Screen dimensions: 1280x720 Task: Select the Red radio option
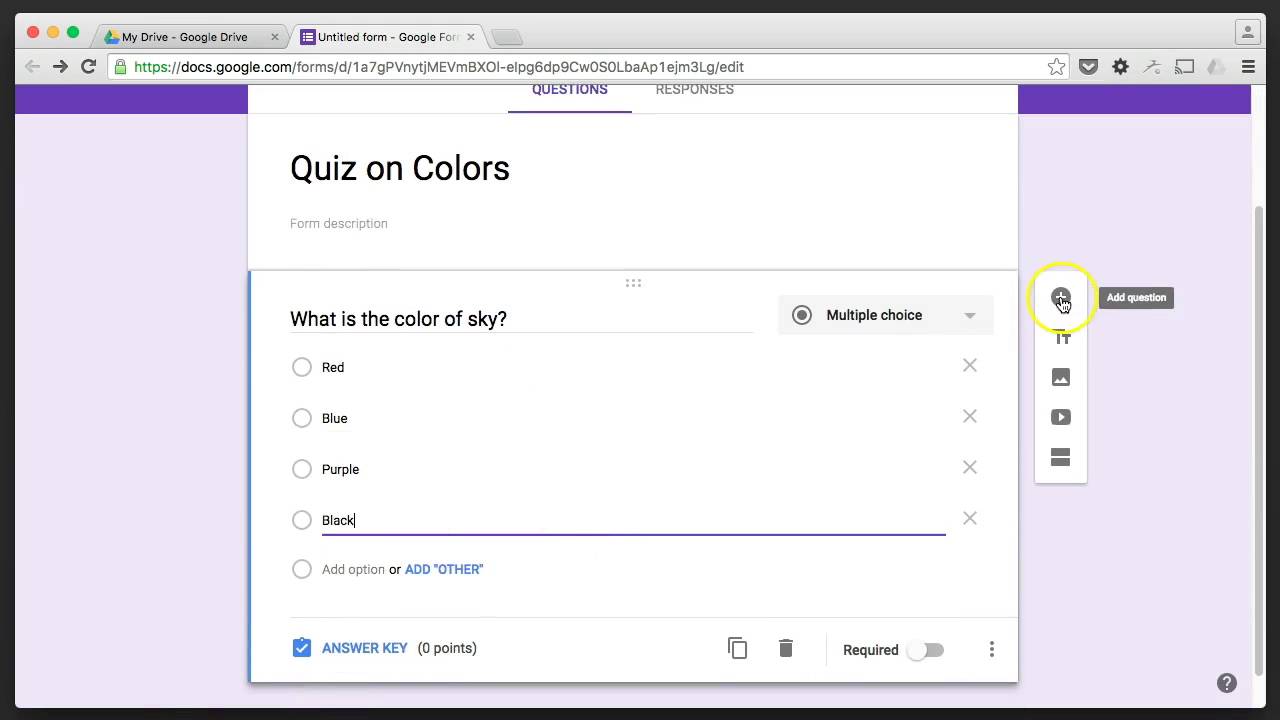pyautogui.click(x=302, y=367)
